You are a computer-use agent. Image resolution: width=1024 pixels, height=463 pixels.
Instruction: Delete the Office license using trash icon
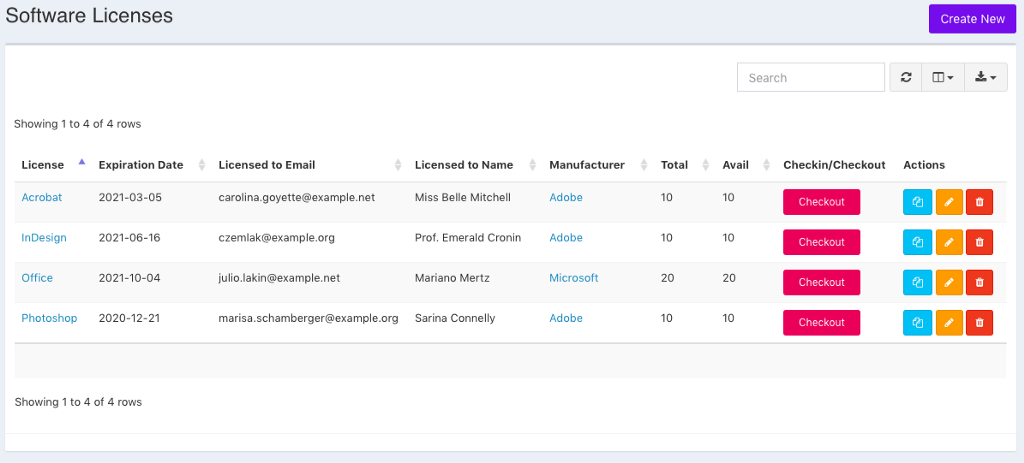click(x=979, y=282)
